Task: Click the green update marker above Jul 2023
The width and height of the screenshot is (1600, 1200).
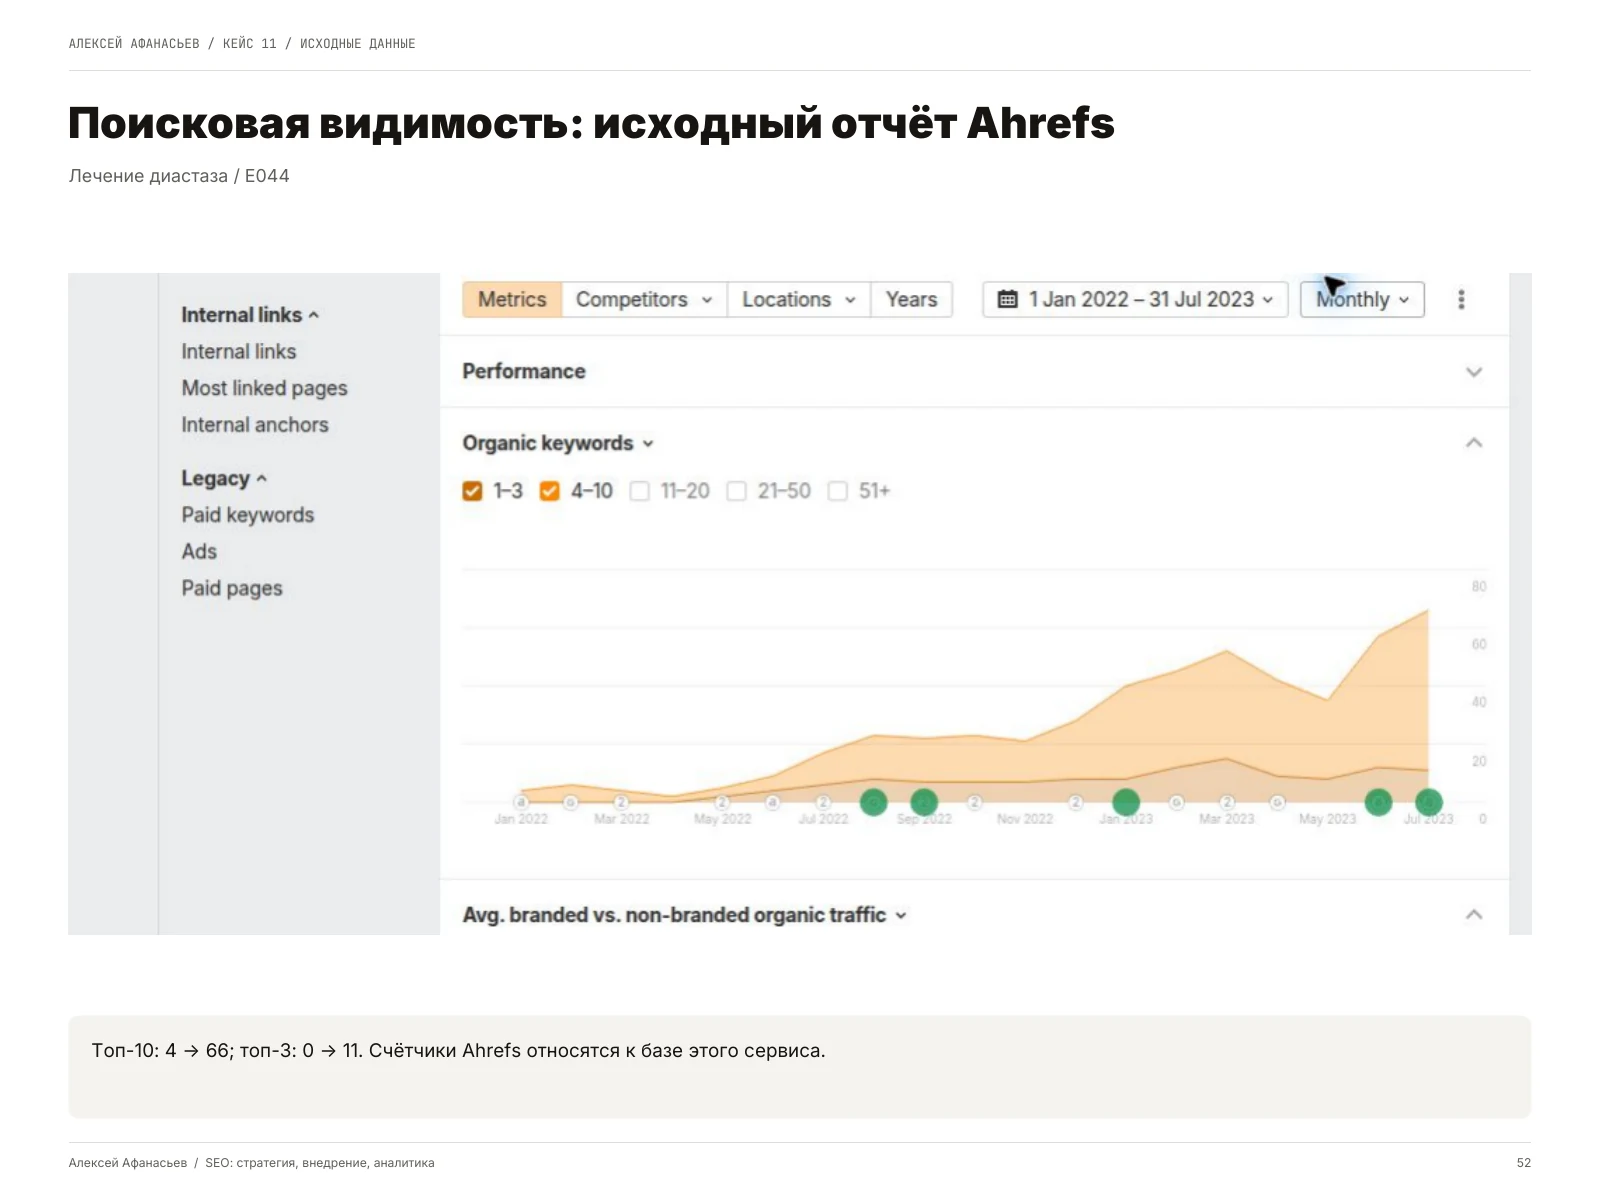Action: 1429,802
